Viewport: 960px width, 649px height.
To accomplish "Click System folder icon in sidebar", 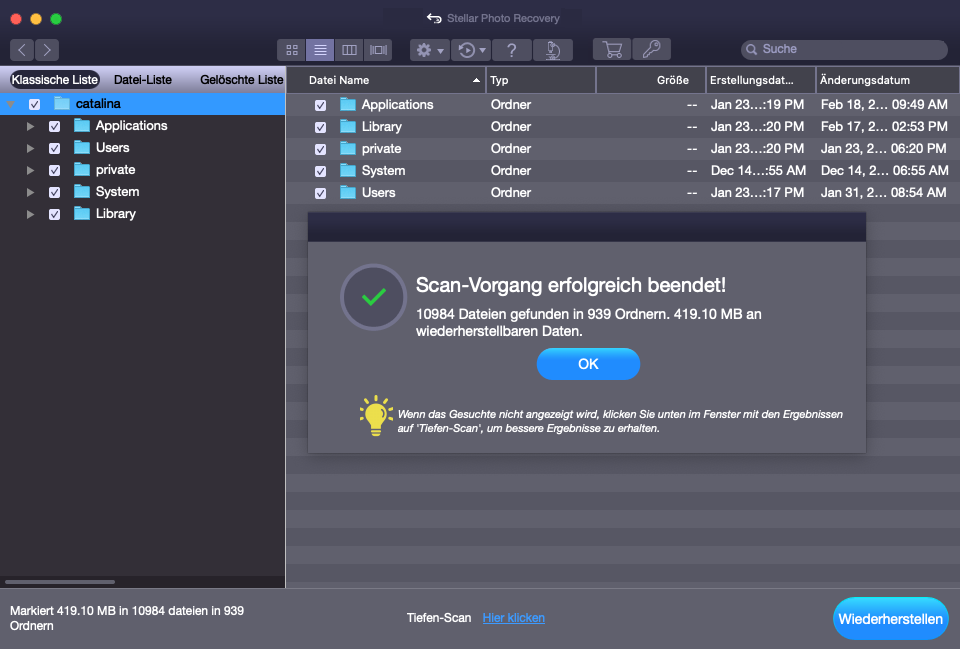I will point(82,191).
